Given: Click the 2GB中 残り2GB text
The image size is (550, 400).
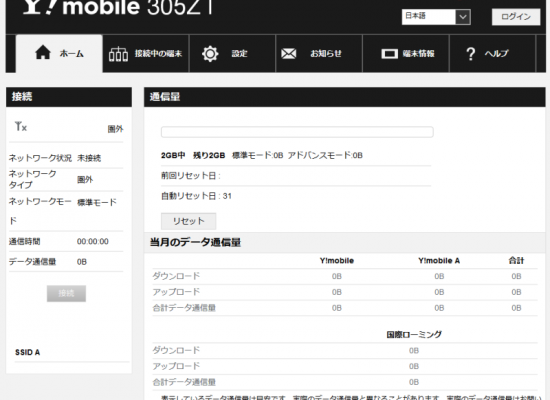Looking at the screenshot, I should point(193,155).
